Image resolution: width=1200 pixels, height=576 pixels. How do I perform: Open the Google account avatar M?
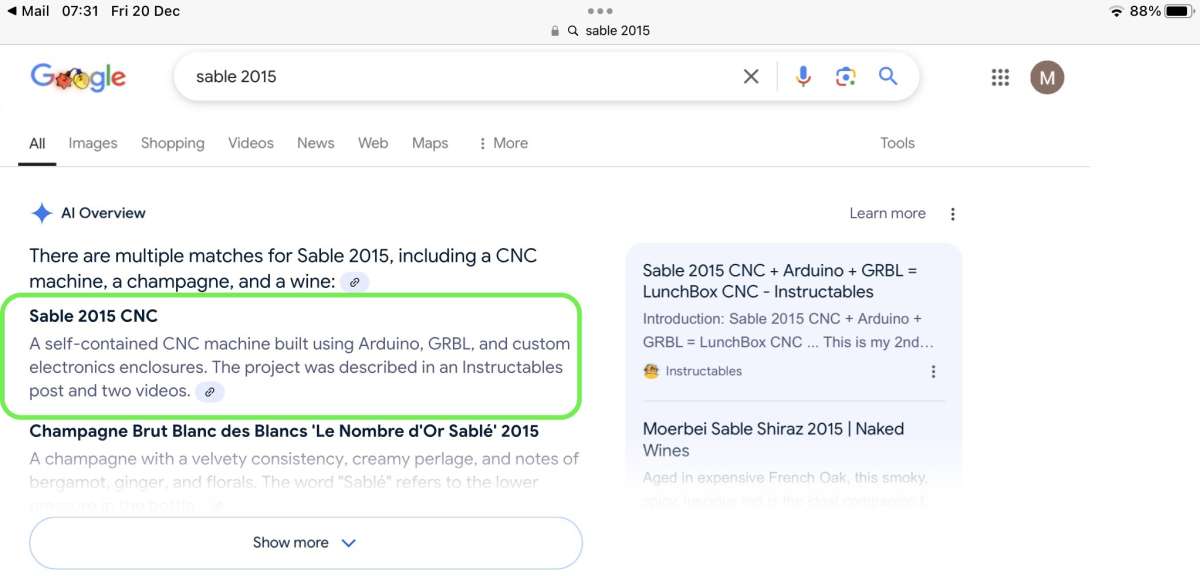1047,77
